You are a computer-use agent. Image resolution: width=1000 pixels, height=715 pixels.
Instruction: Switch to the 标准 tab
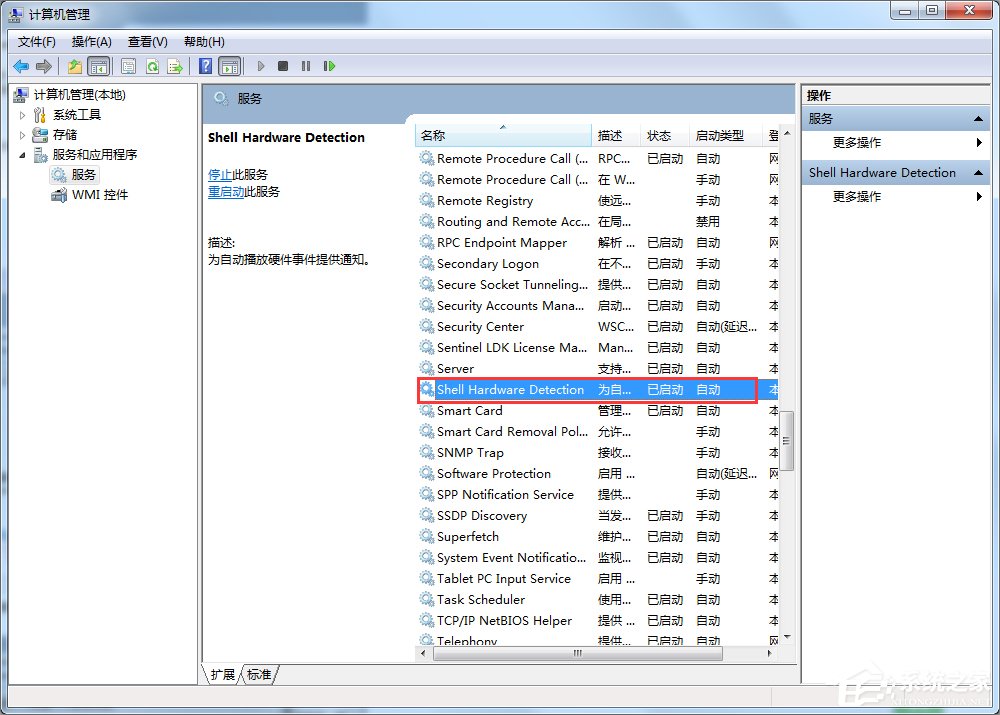pos(259,674)
